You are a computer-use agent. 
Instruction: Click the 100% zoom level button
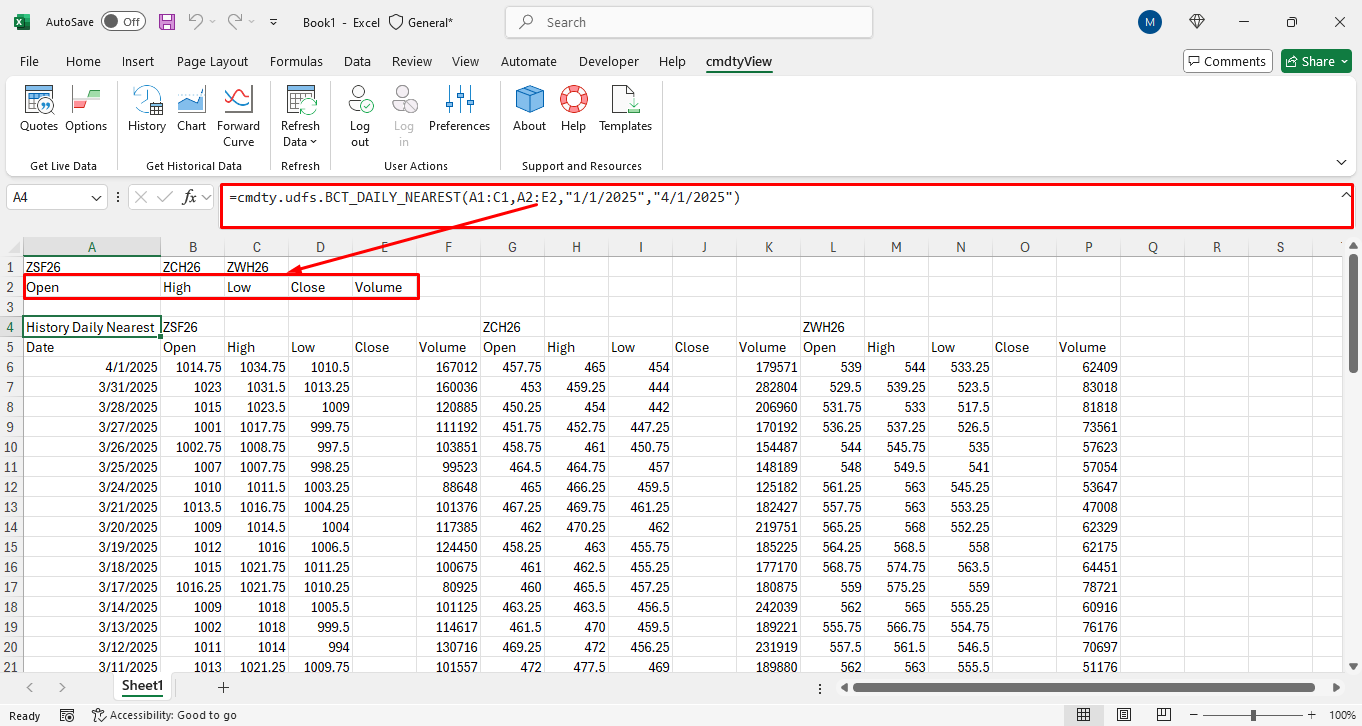pos(1342,715)
